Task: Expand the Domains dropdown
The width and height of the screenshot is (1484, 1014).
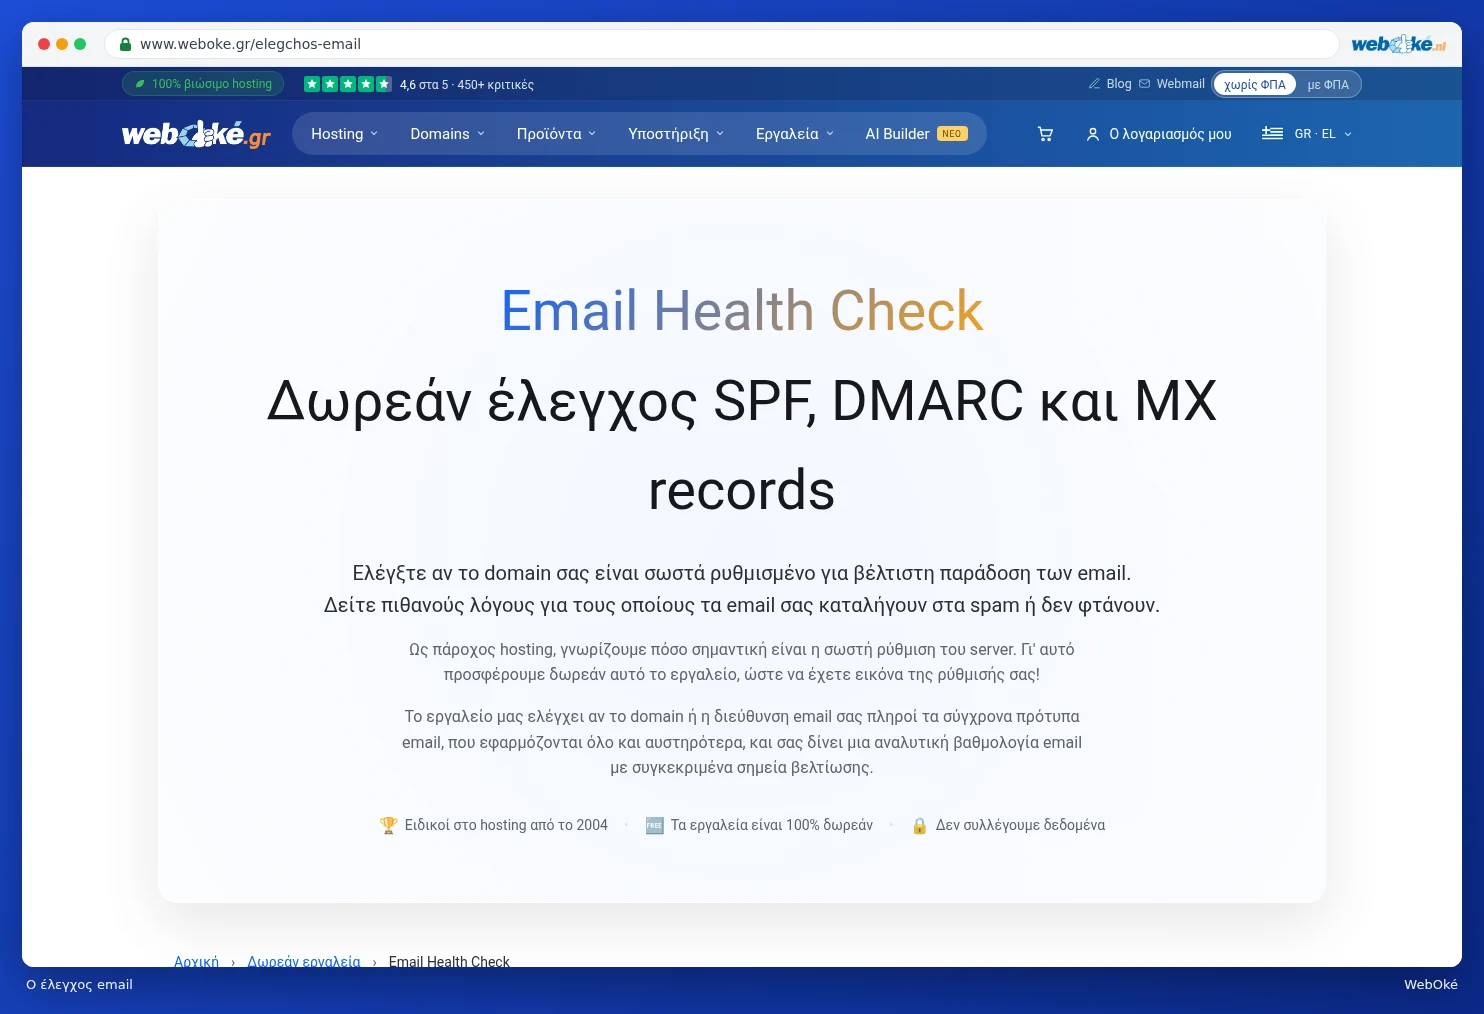Action: 447,134
